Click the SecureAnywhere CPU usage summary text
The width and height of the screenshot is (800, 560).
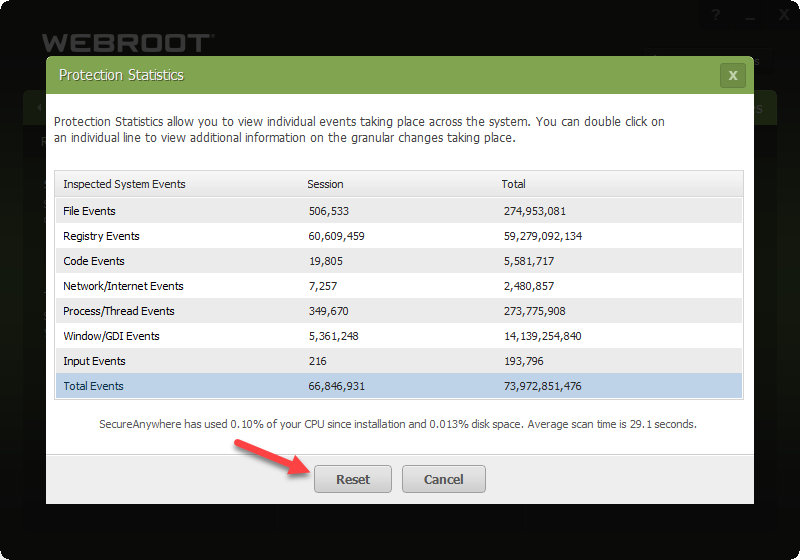click(397, 424)
